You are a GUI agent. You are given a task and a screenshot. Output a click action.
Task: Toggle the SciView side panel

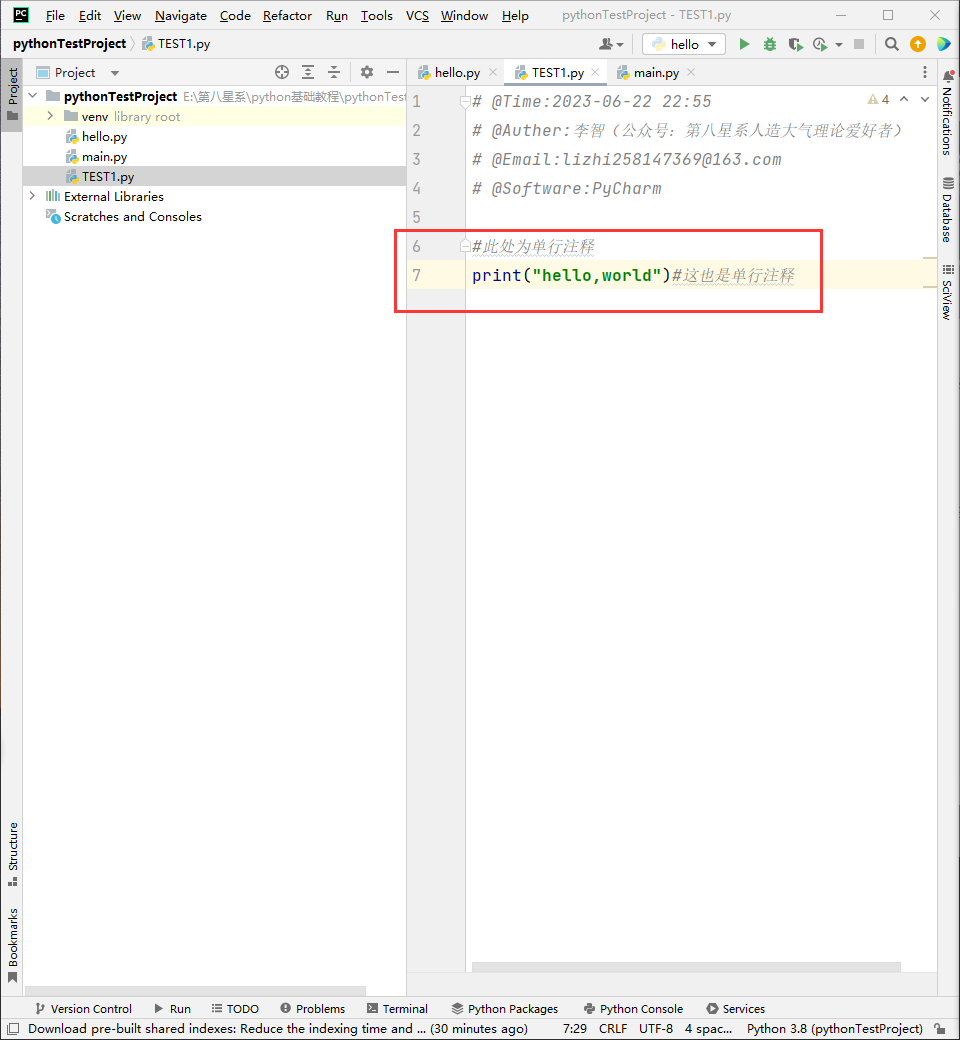tap(948, 292)
